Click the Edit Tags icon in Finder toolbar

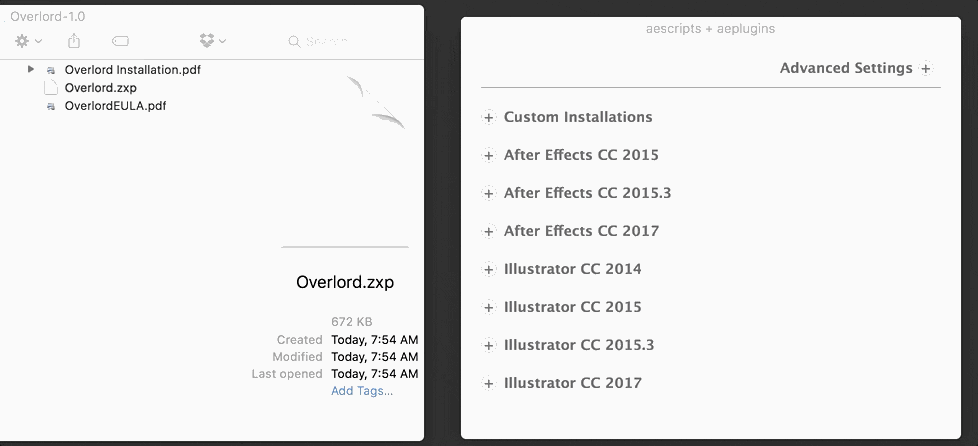tap(120, 41)
